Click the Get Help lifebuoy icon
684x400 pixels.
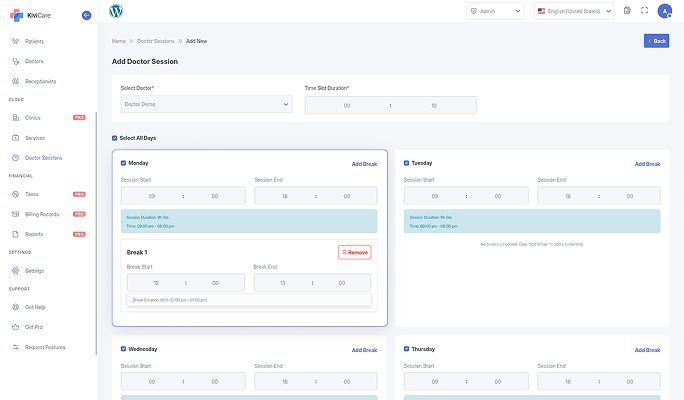(x=16, y=307)
